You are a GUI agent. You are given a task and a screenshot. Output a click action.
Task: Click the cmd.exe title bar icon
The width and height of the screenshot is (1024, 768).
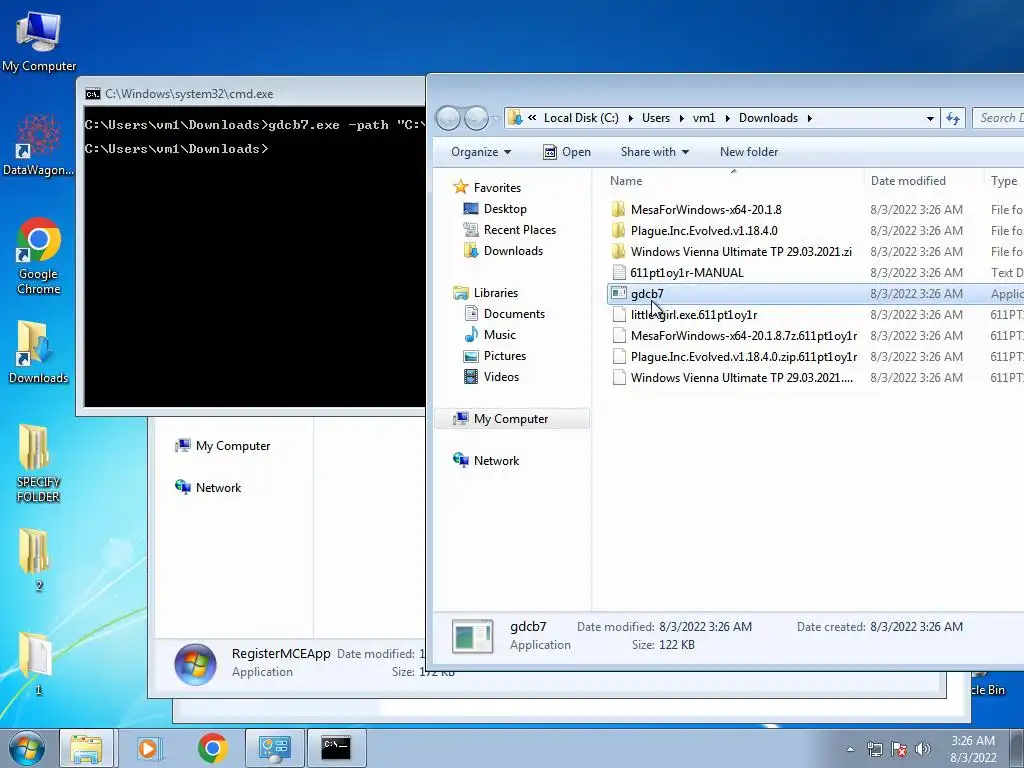tap(93, 94)
